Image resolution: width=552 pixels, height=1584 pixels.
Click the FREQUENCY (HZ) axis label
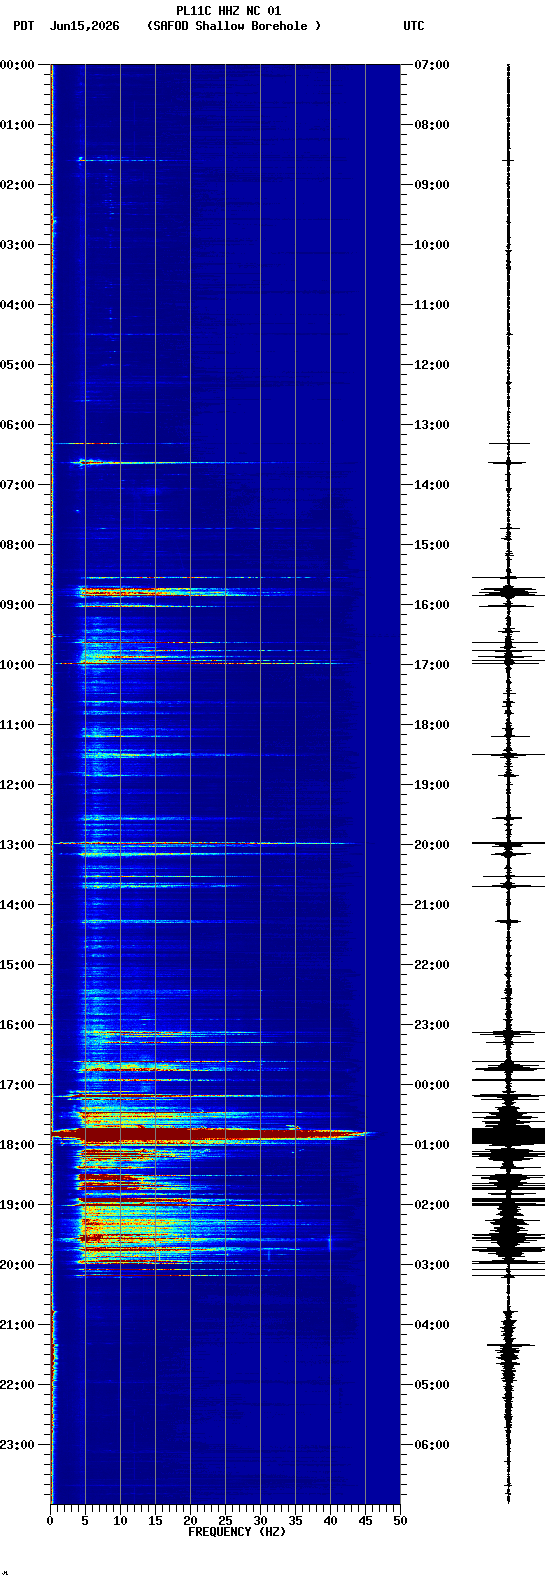coord(237,1532)
